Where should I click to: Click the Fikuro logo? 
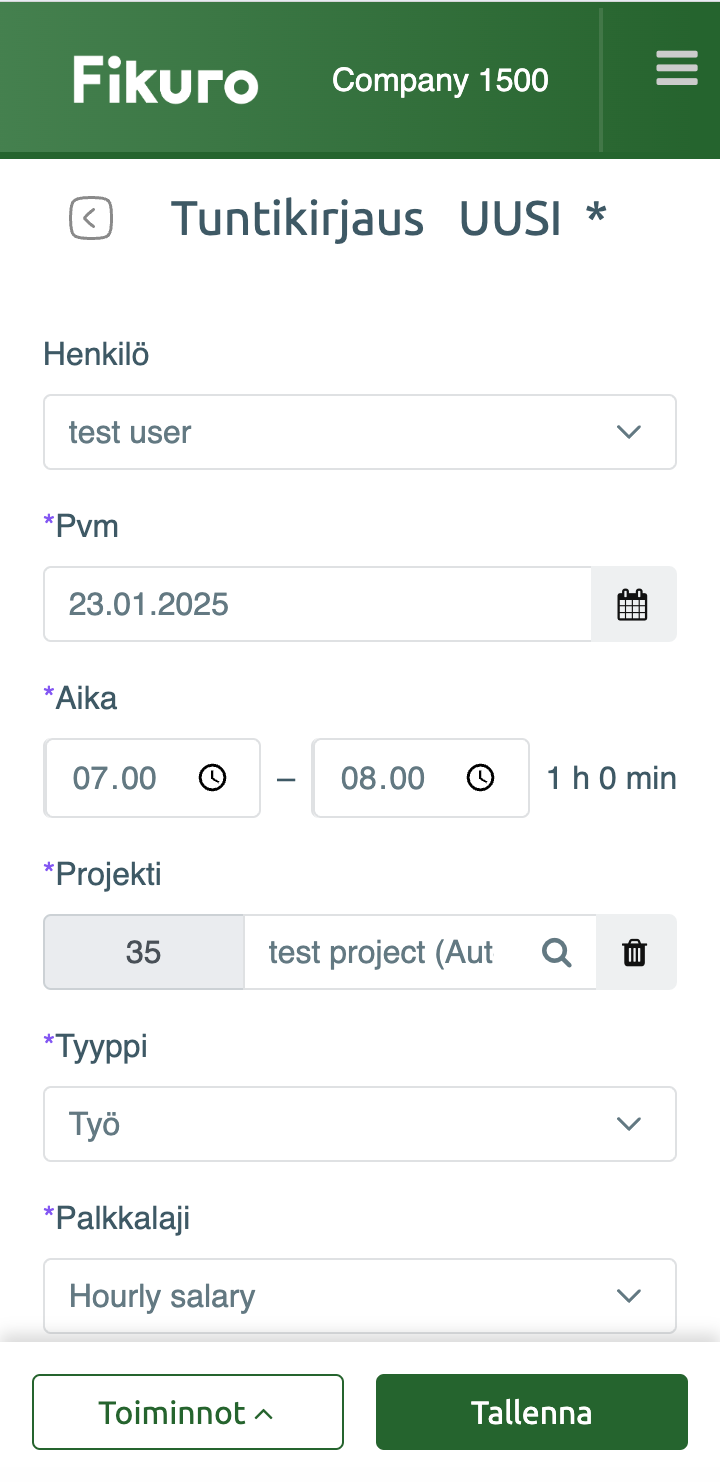pyautogui.click(x=166, y=80)
